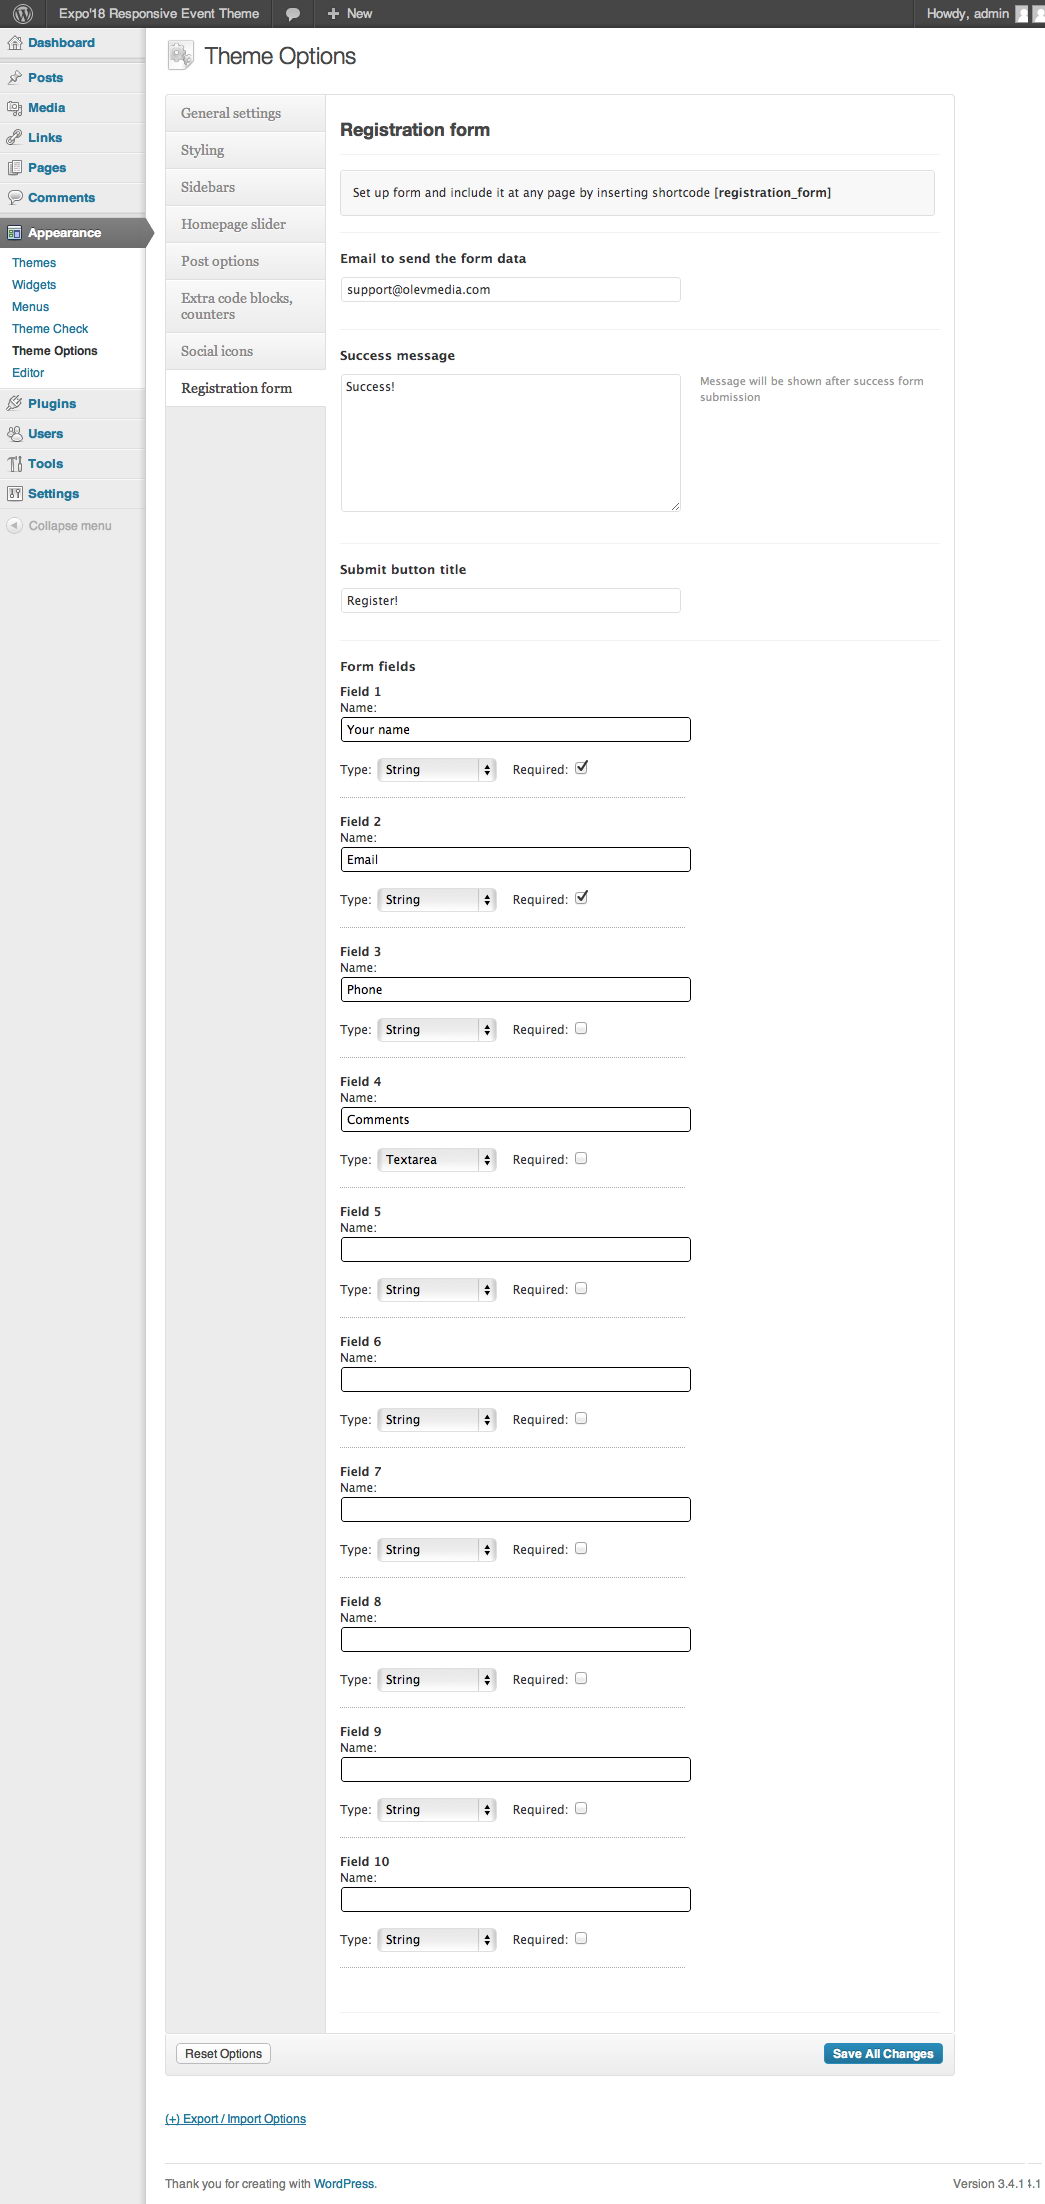Open the comments bubble icon in admin bar
Image resolution: width=1045 pixels, height=2204 pixels.
click(293, 14)
